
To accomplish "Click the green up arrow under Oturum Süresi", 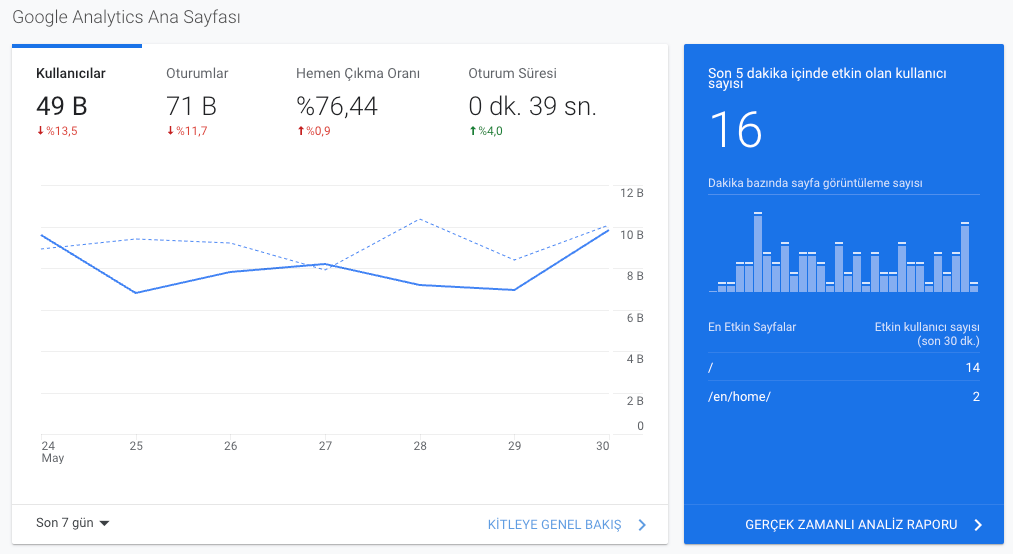I will pos(472,131).
